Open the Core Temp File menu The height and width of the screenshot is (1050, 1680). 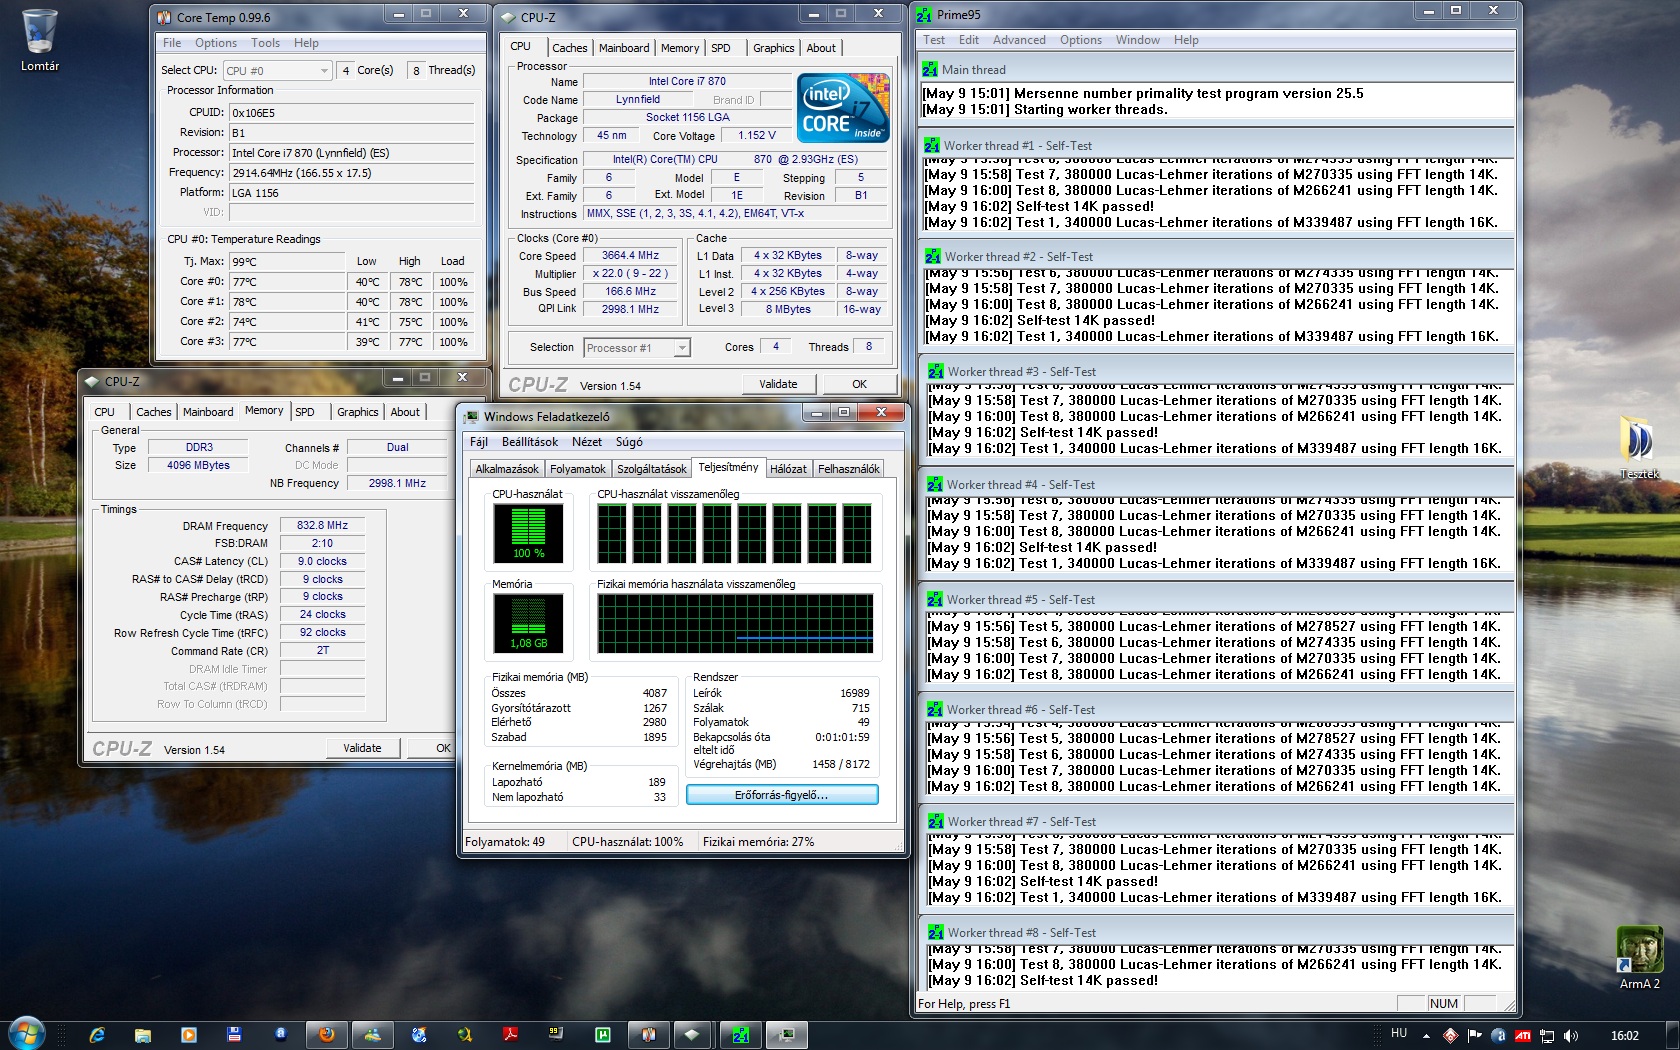pyautogui.click(x=172, y=43)
